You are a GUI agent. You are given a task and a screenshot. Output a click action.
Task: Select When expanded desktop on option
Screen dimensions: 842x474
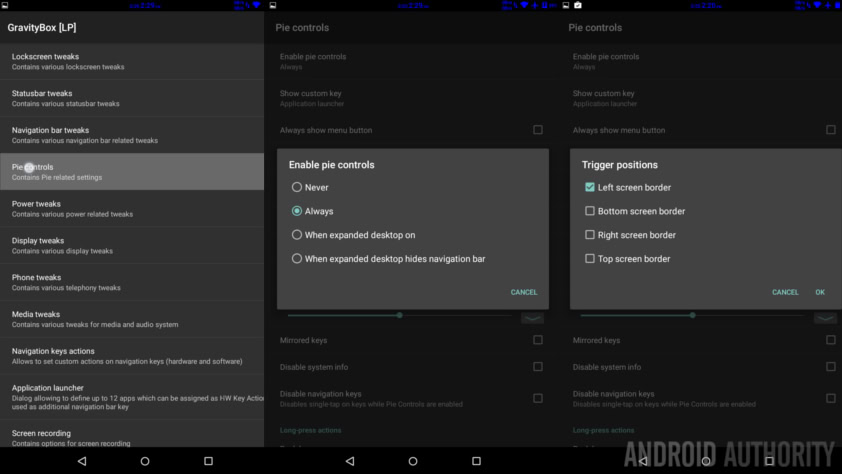pyautogui.click(x=296, y=235)
